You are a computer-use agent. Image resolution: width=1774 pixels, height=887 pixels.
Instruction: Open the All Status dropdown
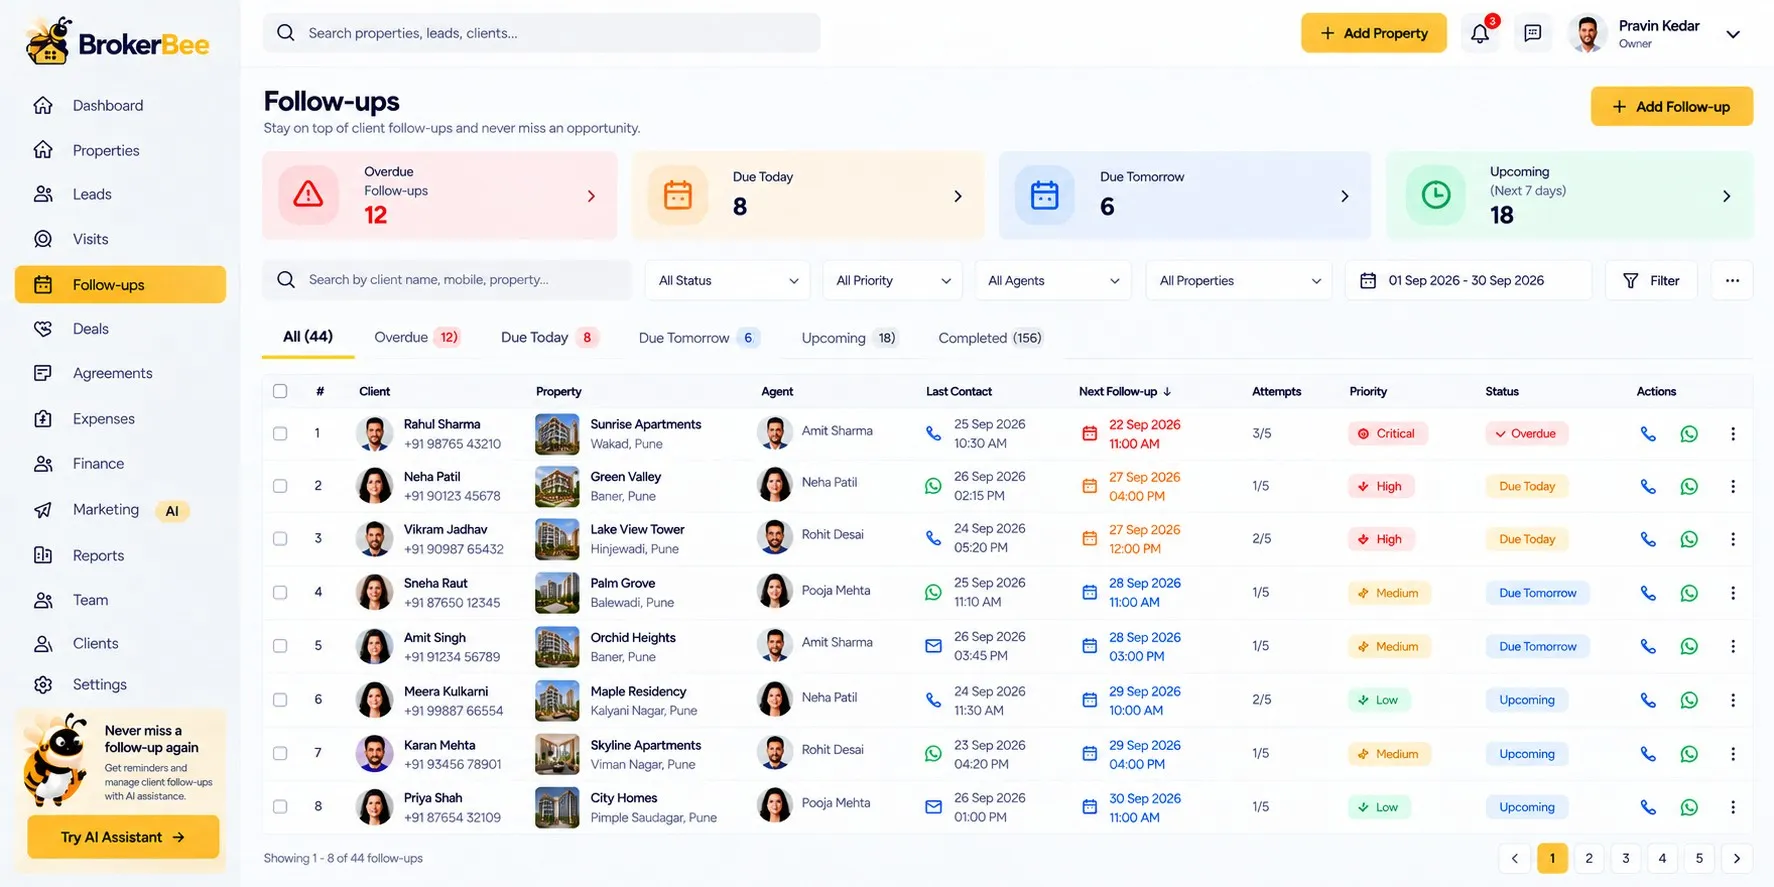728,281
